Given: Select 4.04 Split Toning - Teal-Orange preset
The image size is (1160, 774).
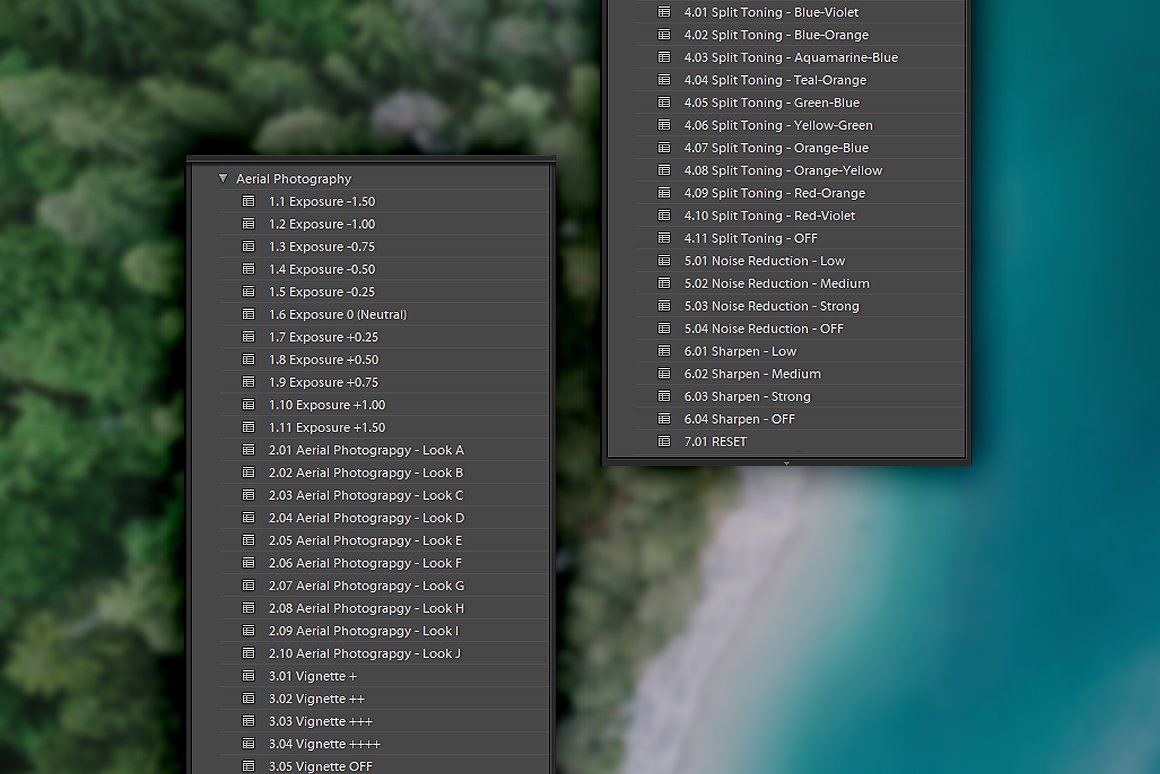Looking at the screenshot, I should [775, 80].
